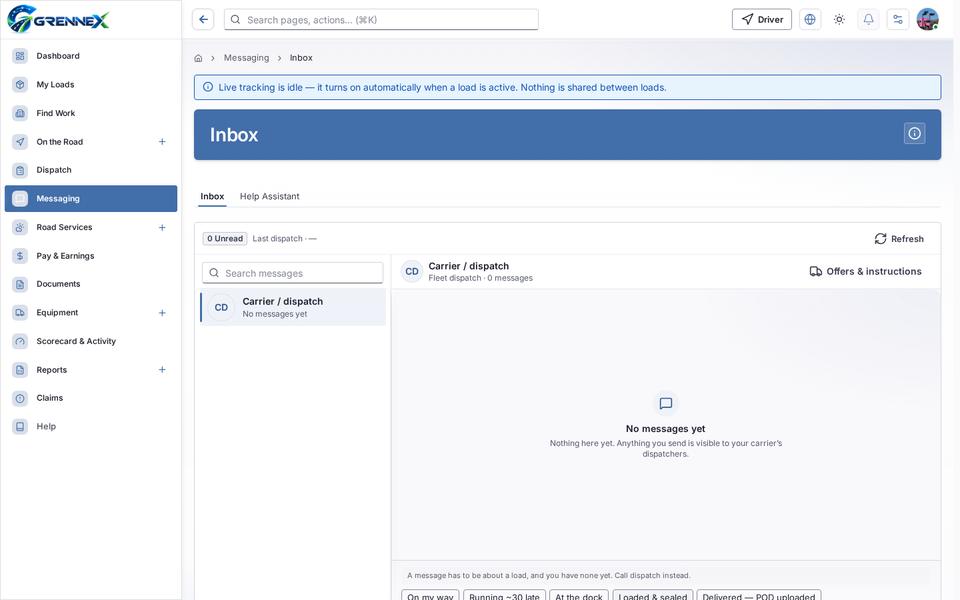Click the Driver role button
The height and width of the screenshot is (600, 960).
click(x=762, y=20)
